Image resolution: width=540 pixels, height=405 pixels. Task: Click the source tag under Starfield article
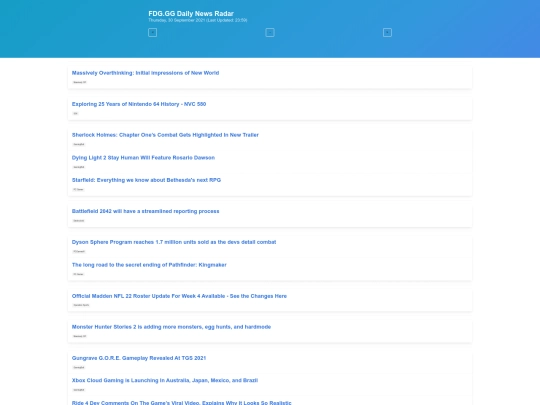pos(78,189)
